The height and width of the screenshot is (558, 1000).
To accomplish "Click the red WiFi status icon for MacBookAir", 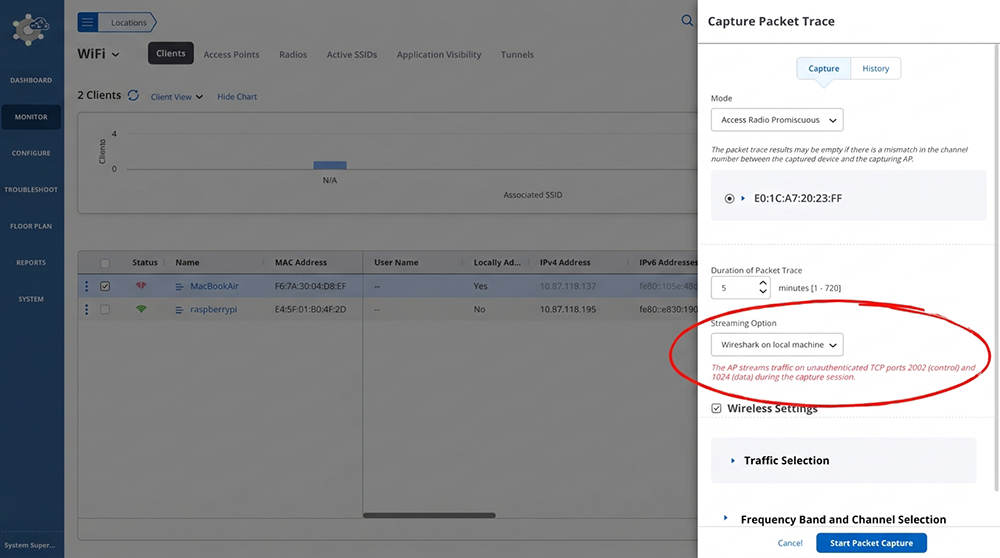I will pyautogui.click(x=141, y=286).
